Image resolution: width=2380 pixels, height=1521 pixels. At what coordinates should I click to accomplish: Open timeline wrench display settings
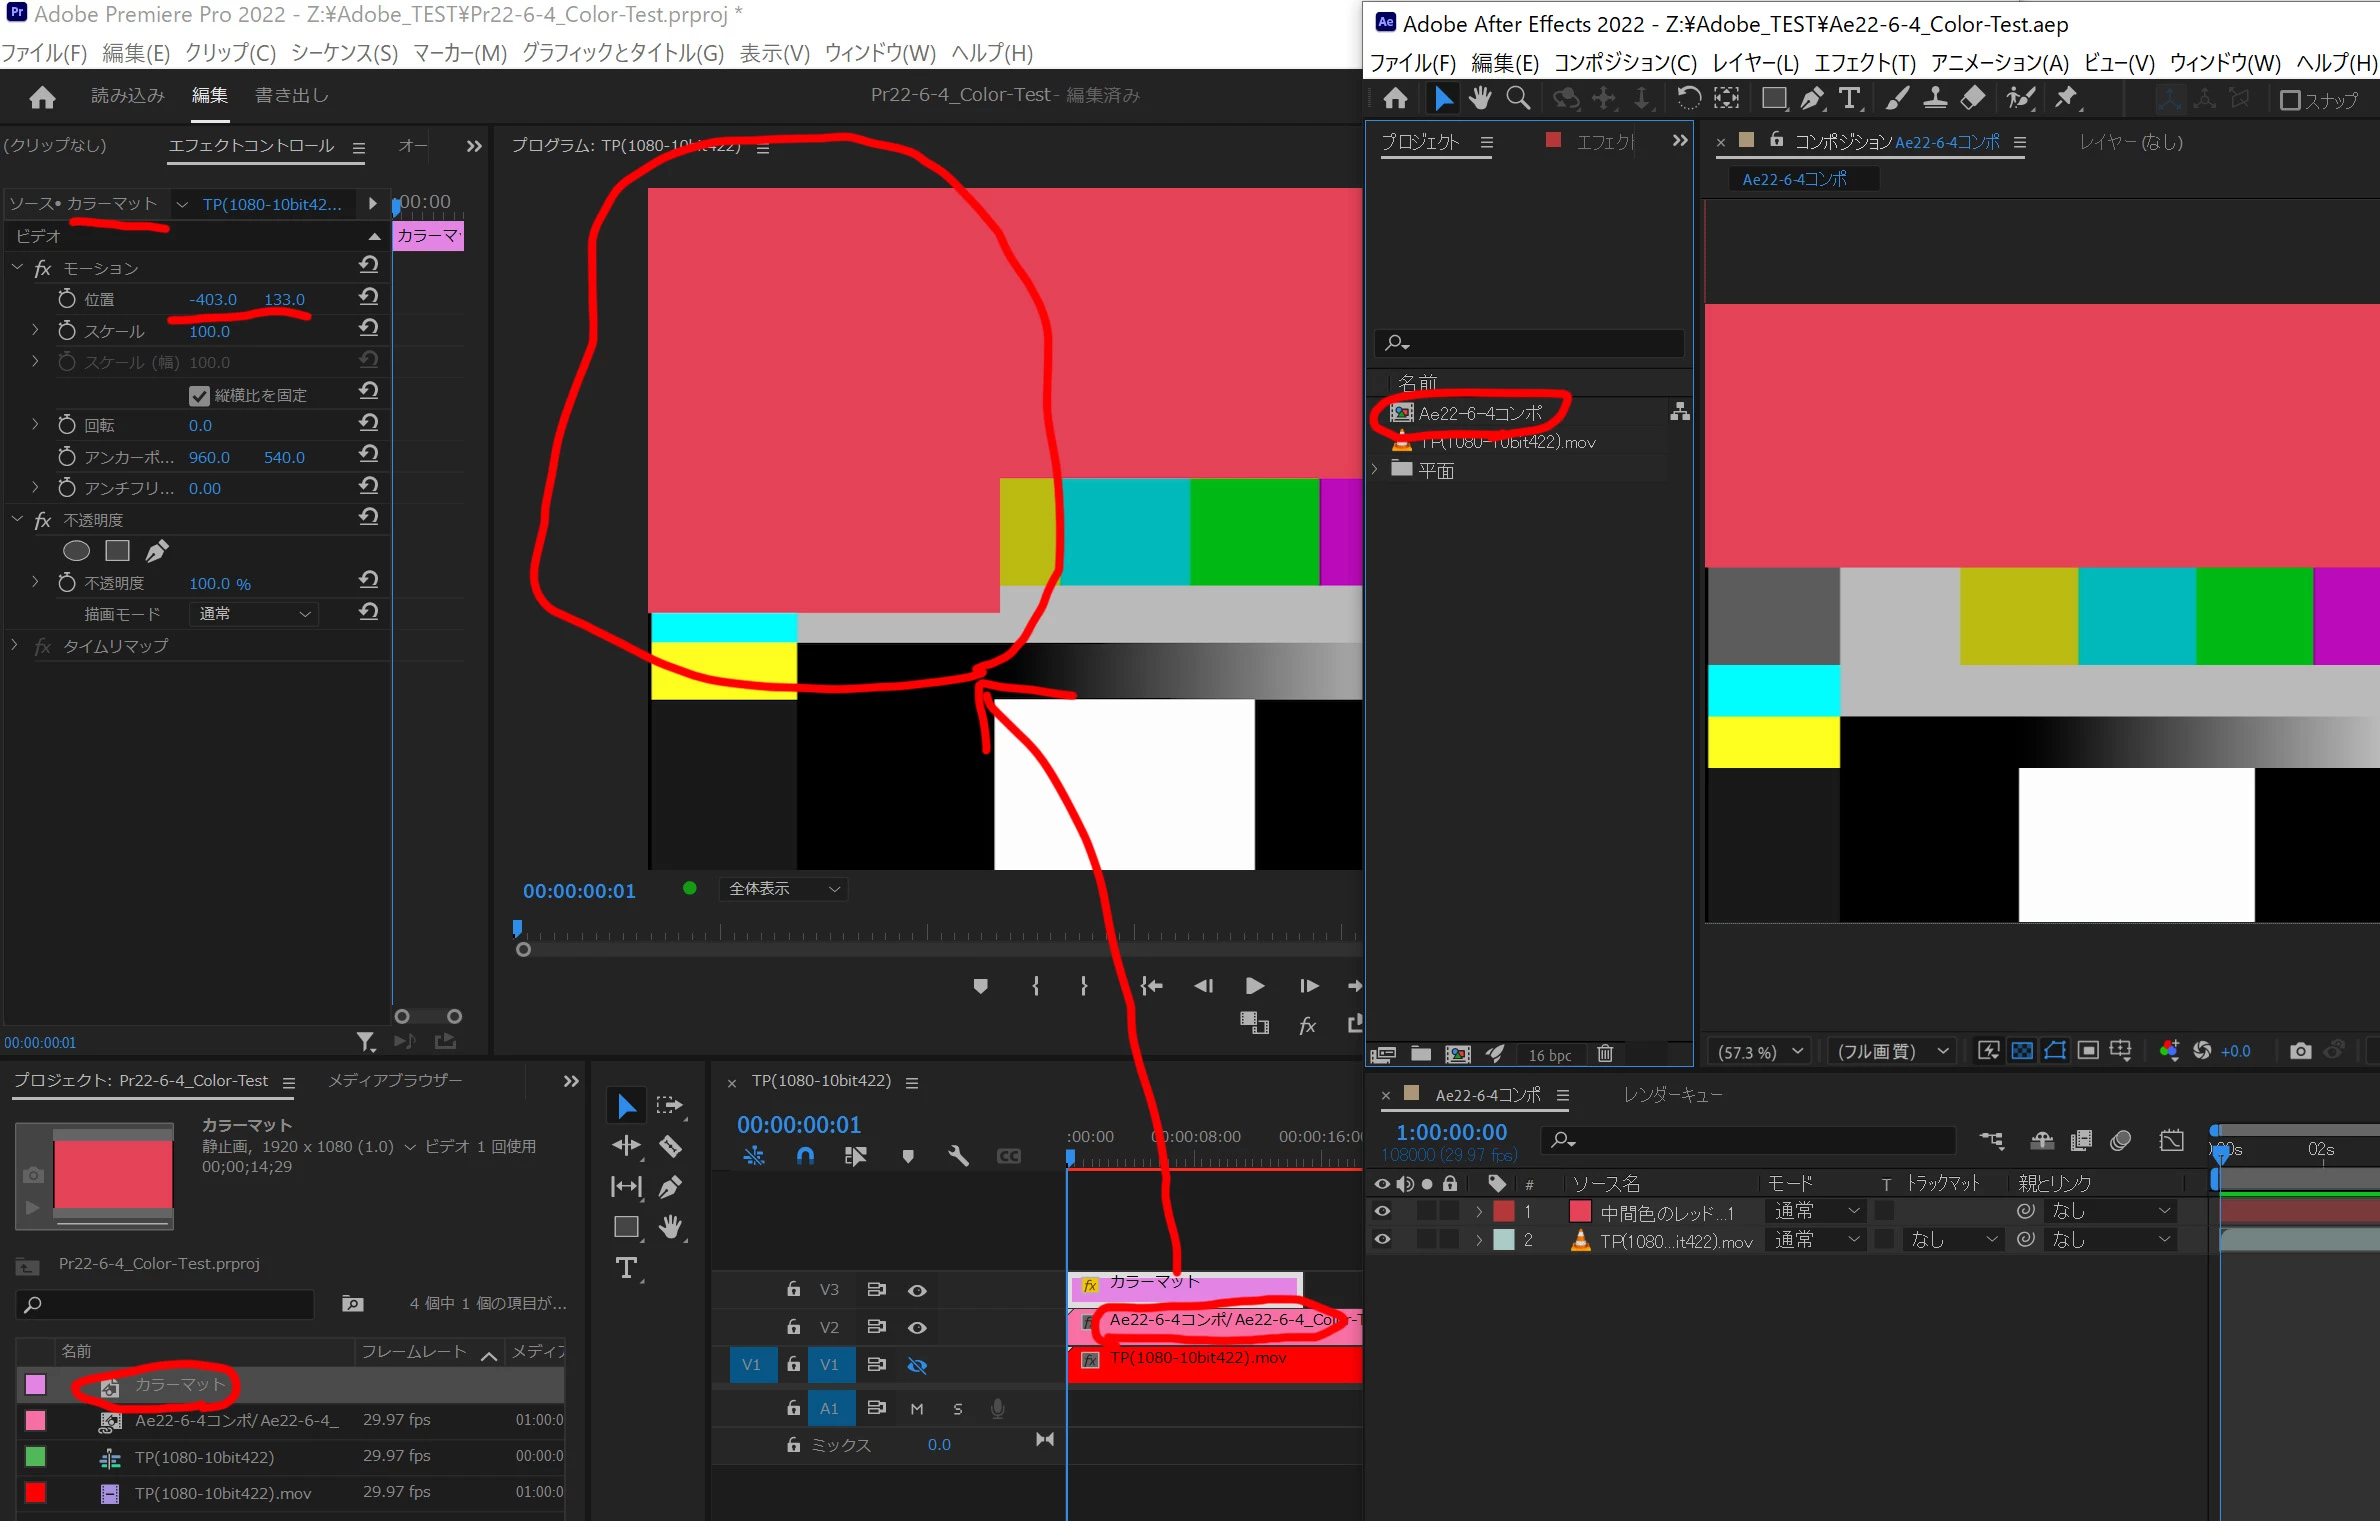click(x=958, y=1156)
